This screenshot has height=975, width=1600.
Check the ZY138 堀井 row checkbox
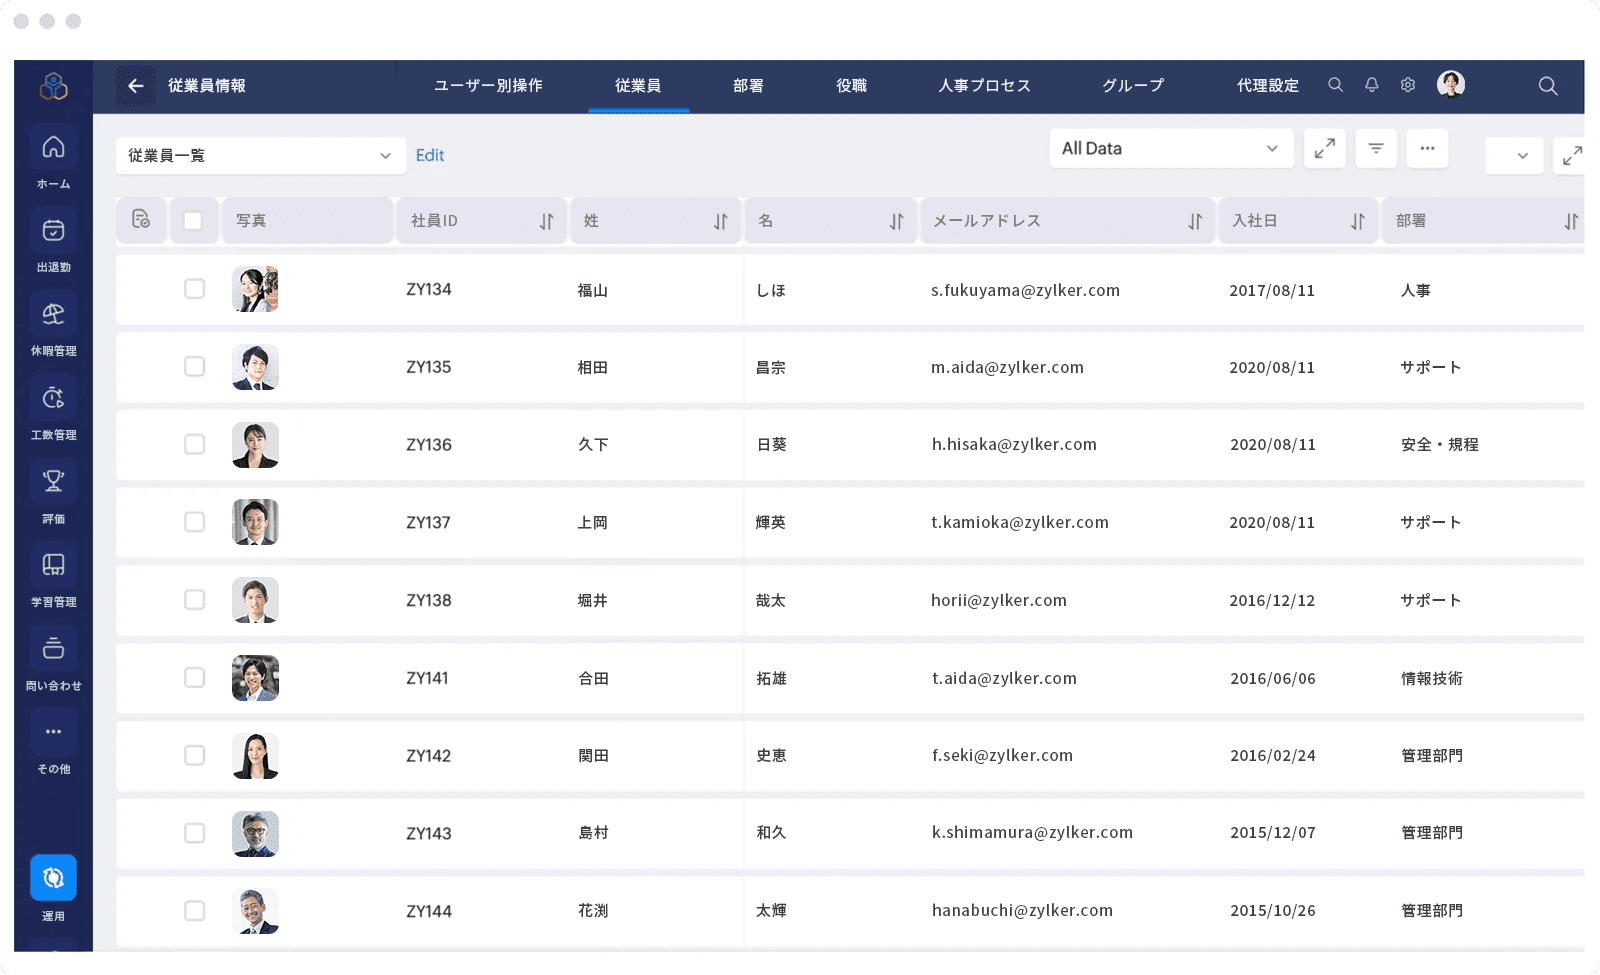[x=194, y=599]
